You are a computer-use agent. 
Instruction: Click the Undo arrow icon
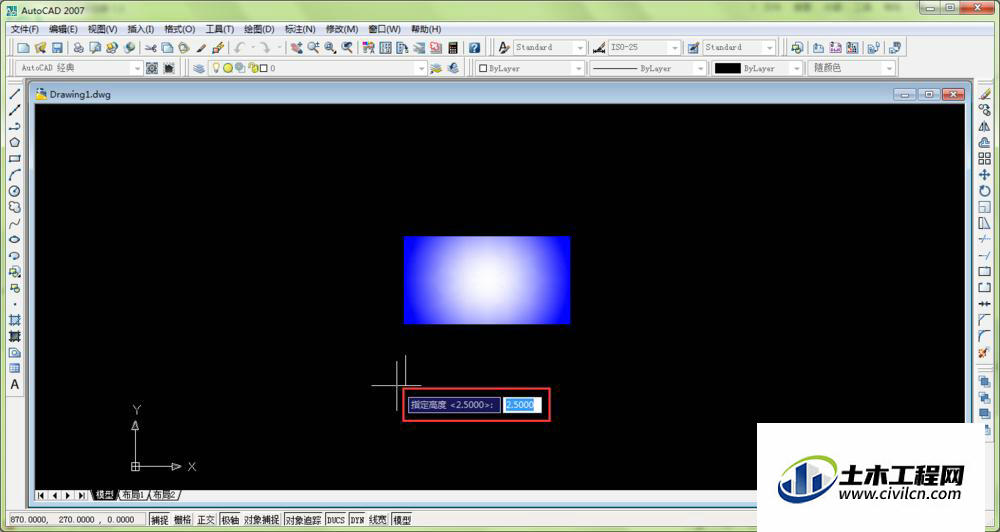click(239, 48)
